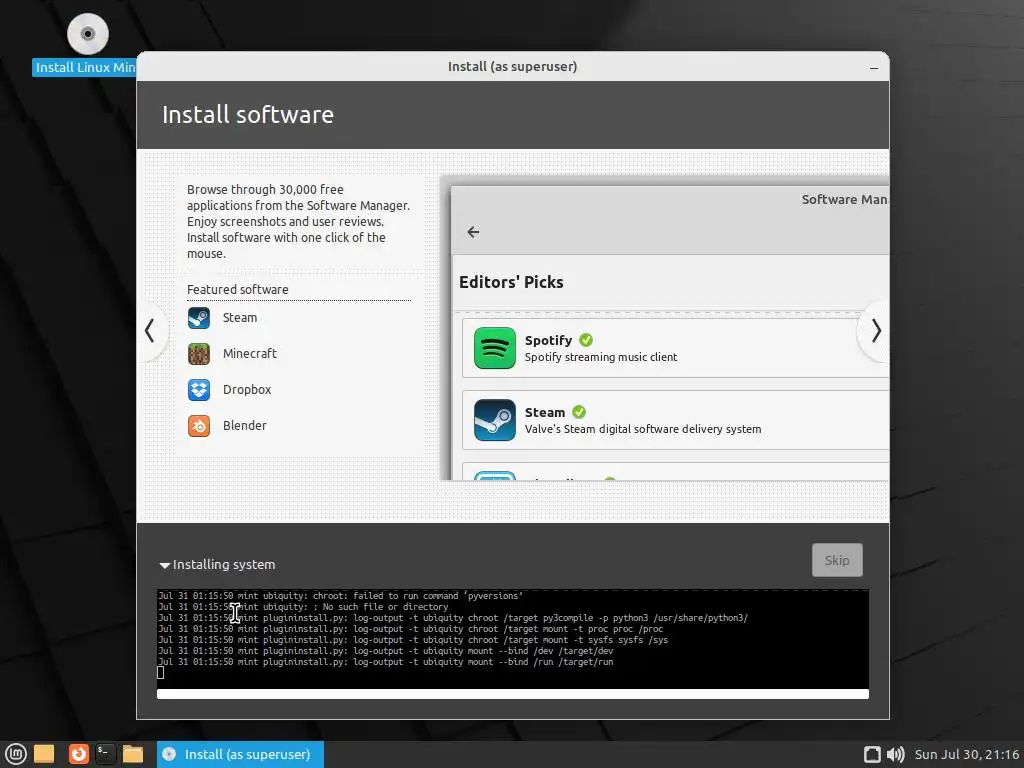Image resolution: width=1024 pixels, height=768 pixels.
Task: Click the green verified badge beside Spotify
Action: 586,340
